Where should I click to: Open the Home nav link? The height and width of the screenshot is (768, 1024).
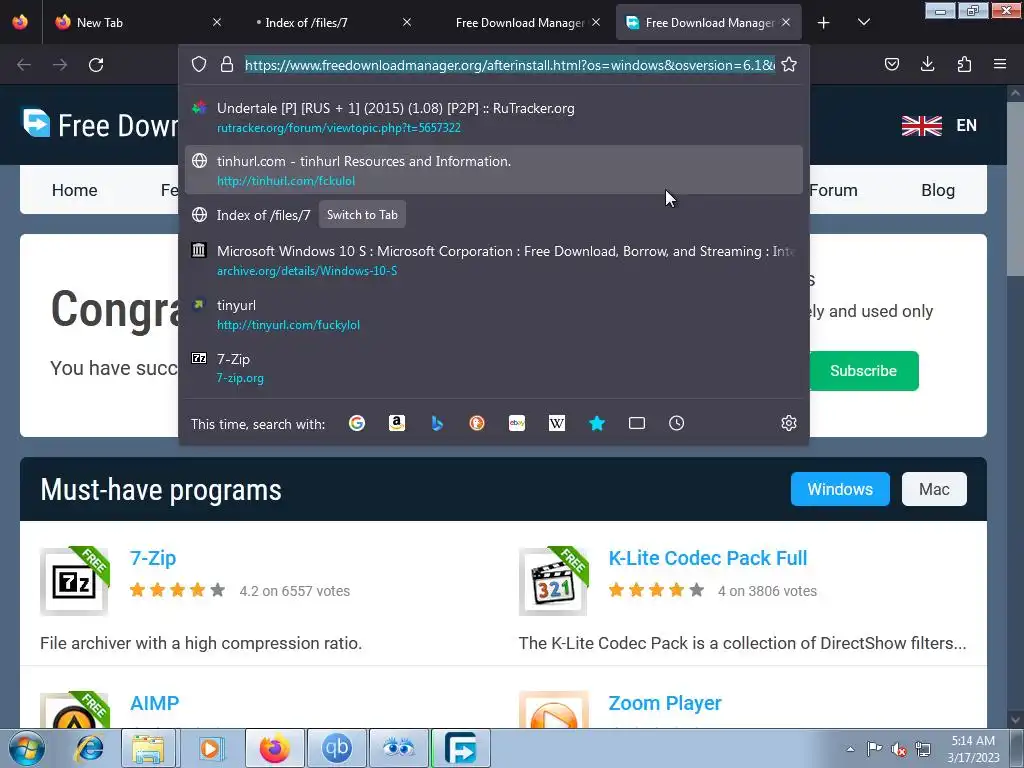(74, 190)
